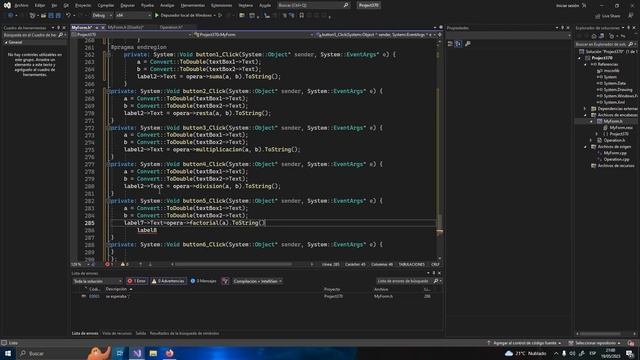
Task: Click the Properties panel wrench icon
Action: pyautogui.click(x=468, y=44)
